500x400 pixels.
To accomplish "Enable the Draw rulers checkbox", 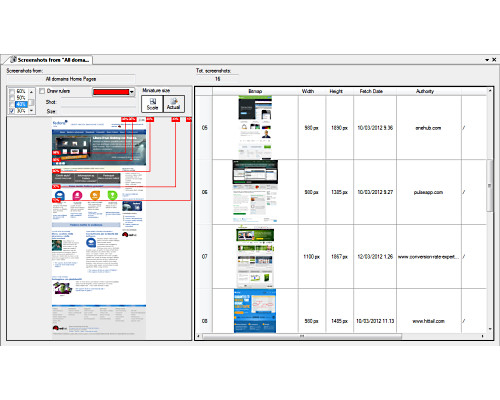I will pyautogui.click(x=42, y=91).
